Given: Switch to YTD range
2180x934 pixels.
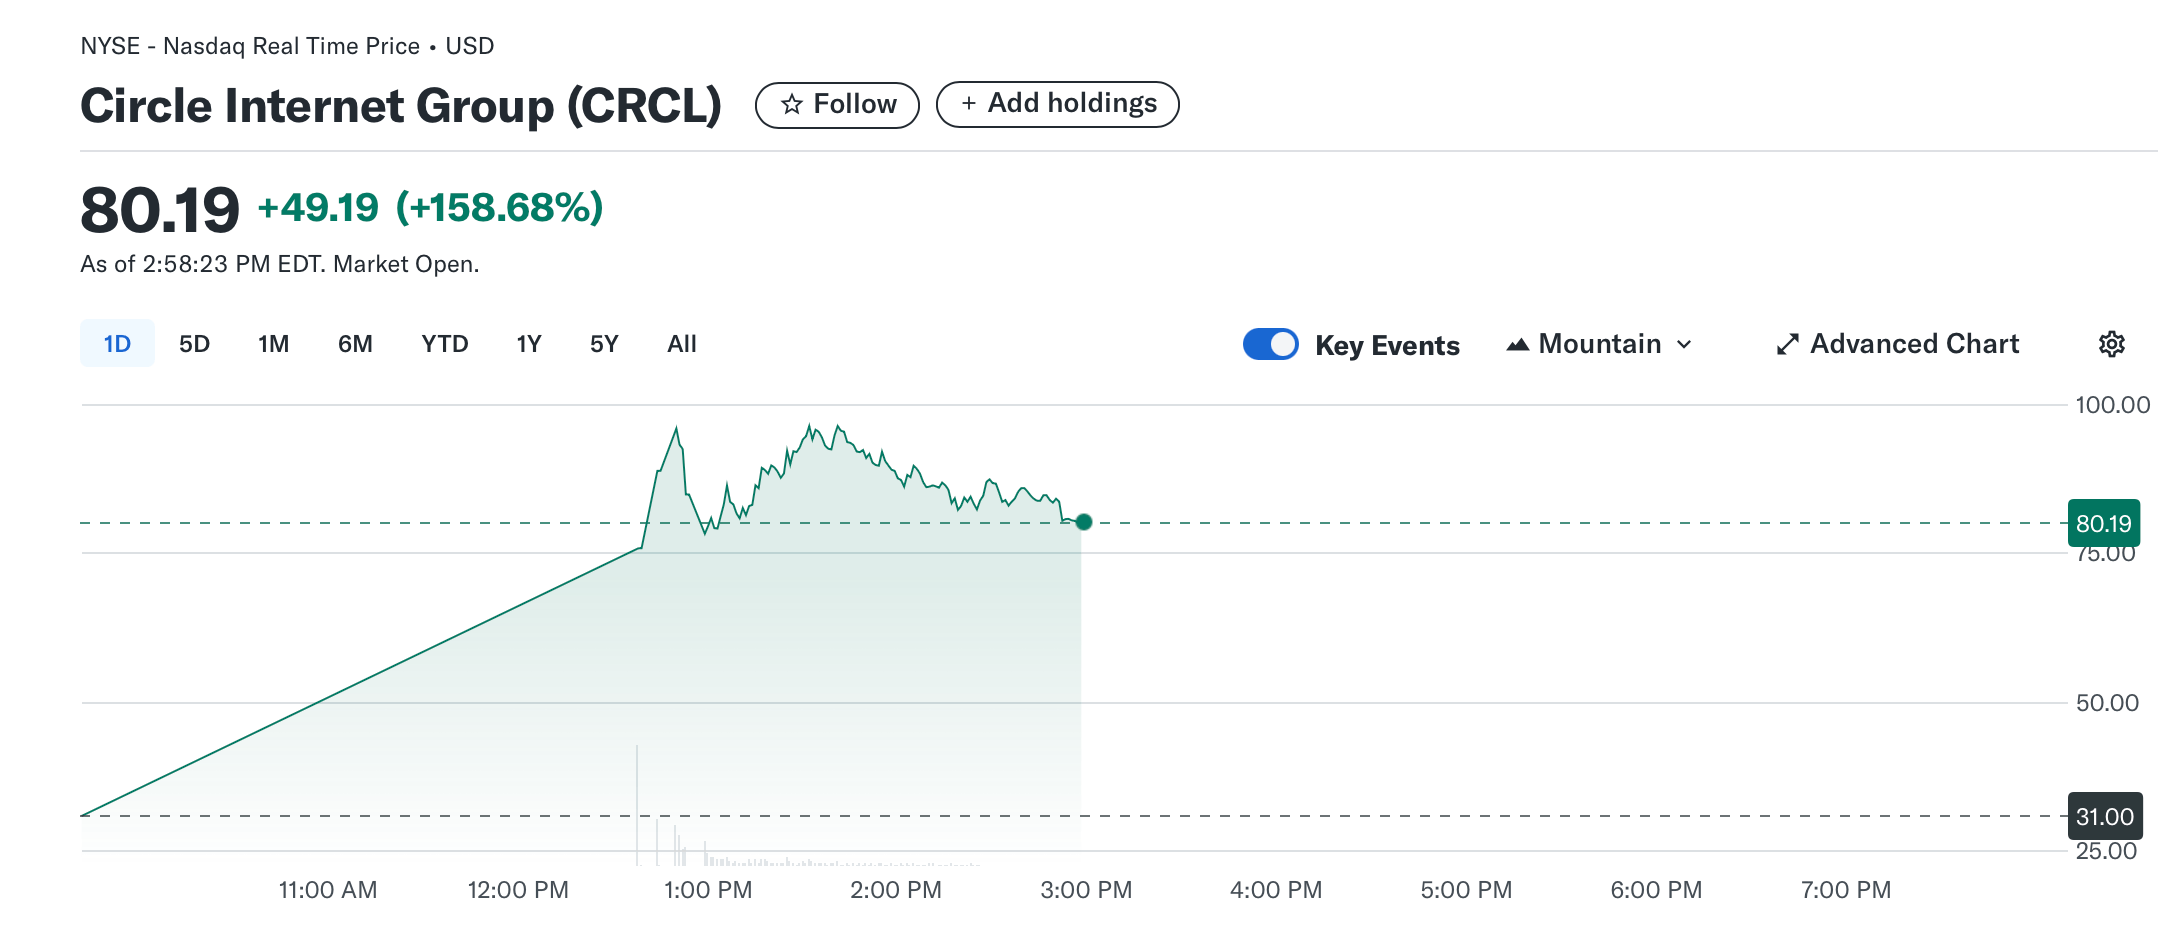Looking at the screenshot, I should click(444, 344).
